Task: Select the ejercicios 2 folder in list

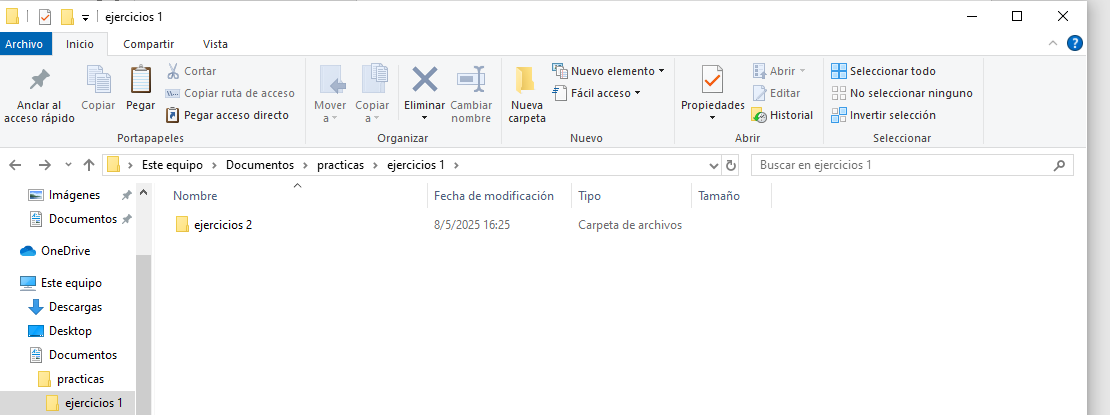Action: (222, 225)
